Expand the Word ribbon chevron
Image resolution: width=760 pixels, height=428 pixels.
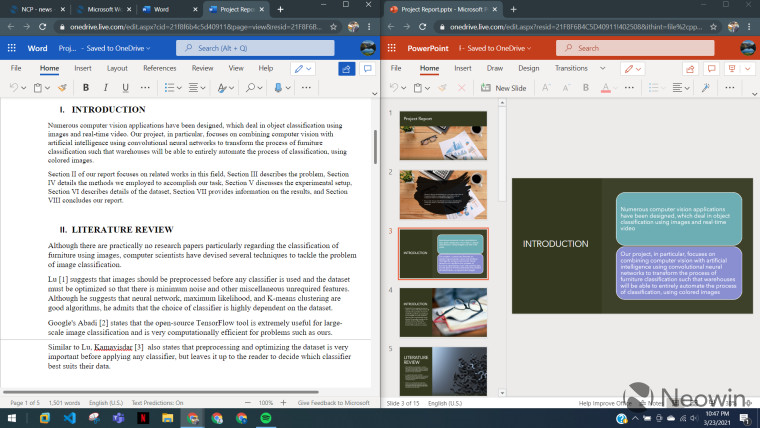[375, 94]
